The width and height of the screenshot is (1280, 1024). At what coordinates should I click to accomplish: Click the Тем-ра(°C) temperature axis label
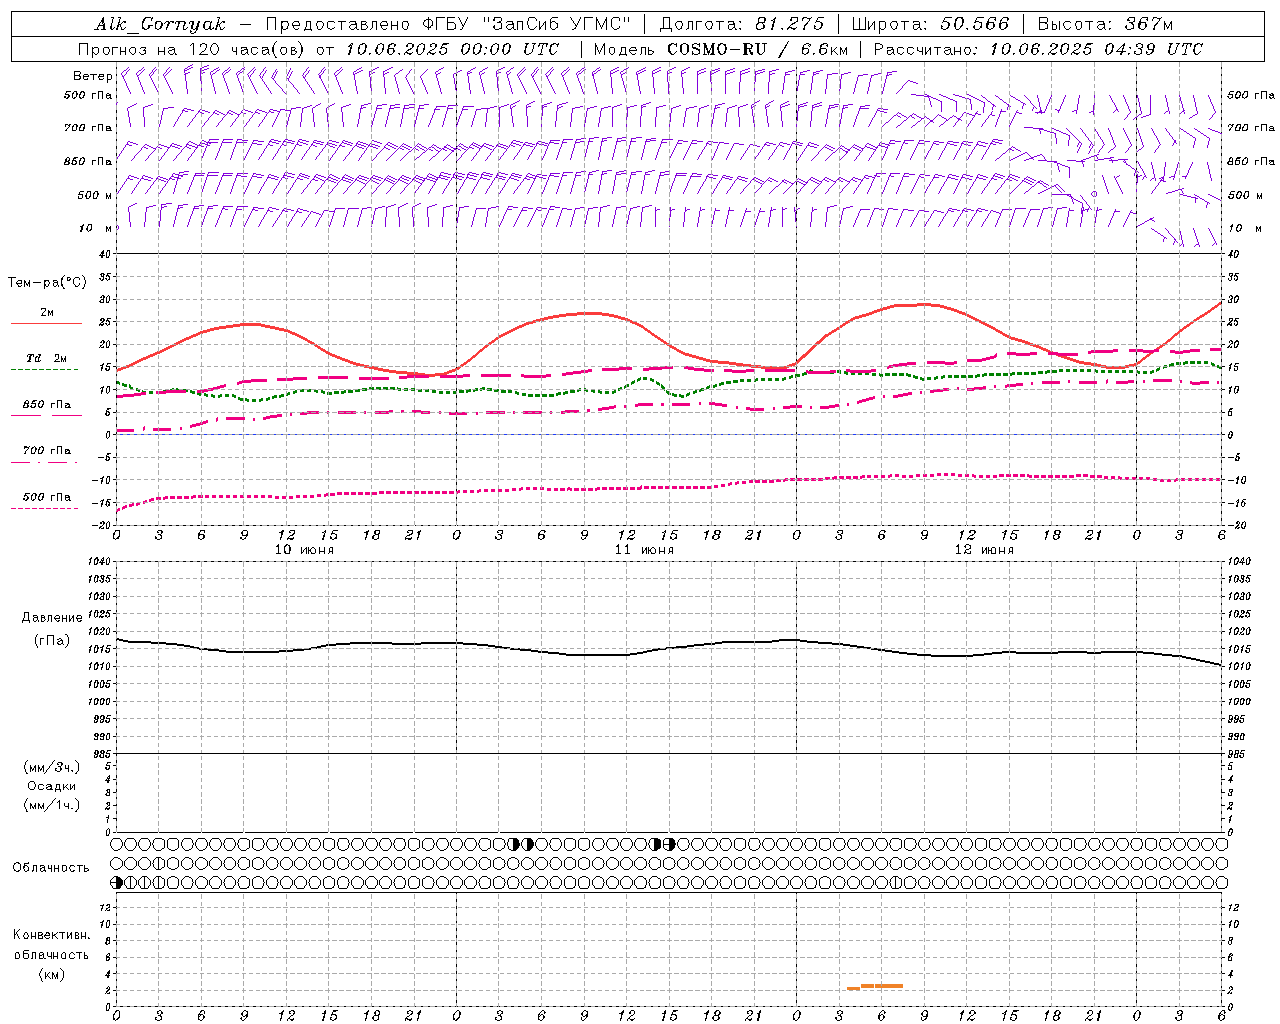[47, 283]
